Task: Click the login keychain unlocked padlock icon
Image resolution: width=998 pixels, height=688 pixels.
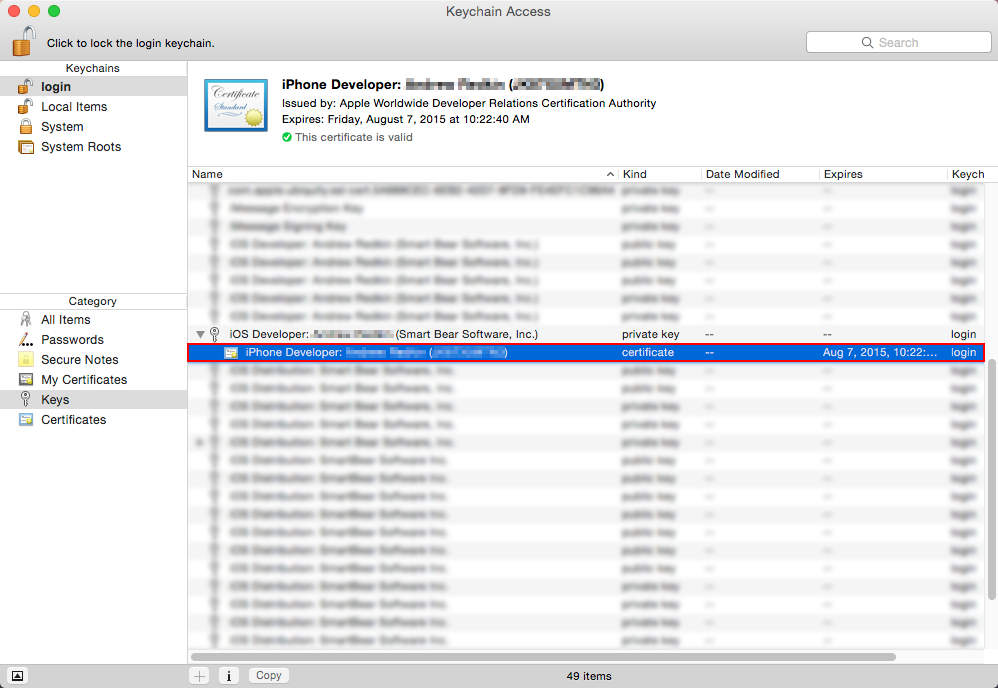Action: [x=25, y=86]
